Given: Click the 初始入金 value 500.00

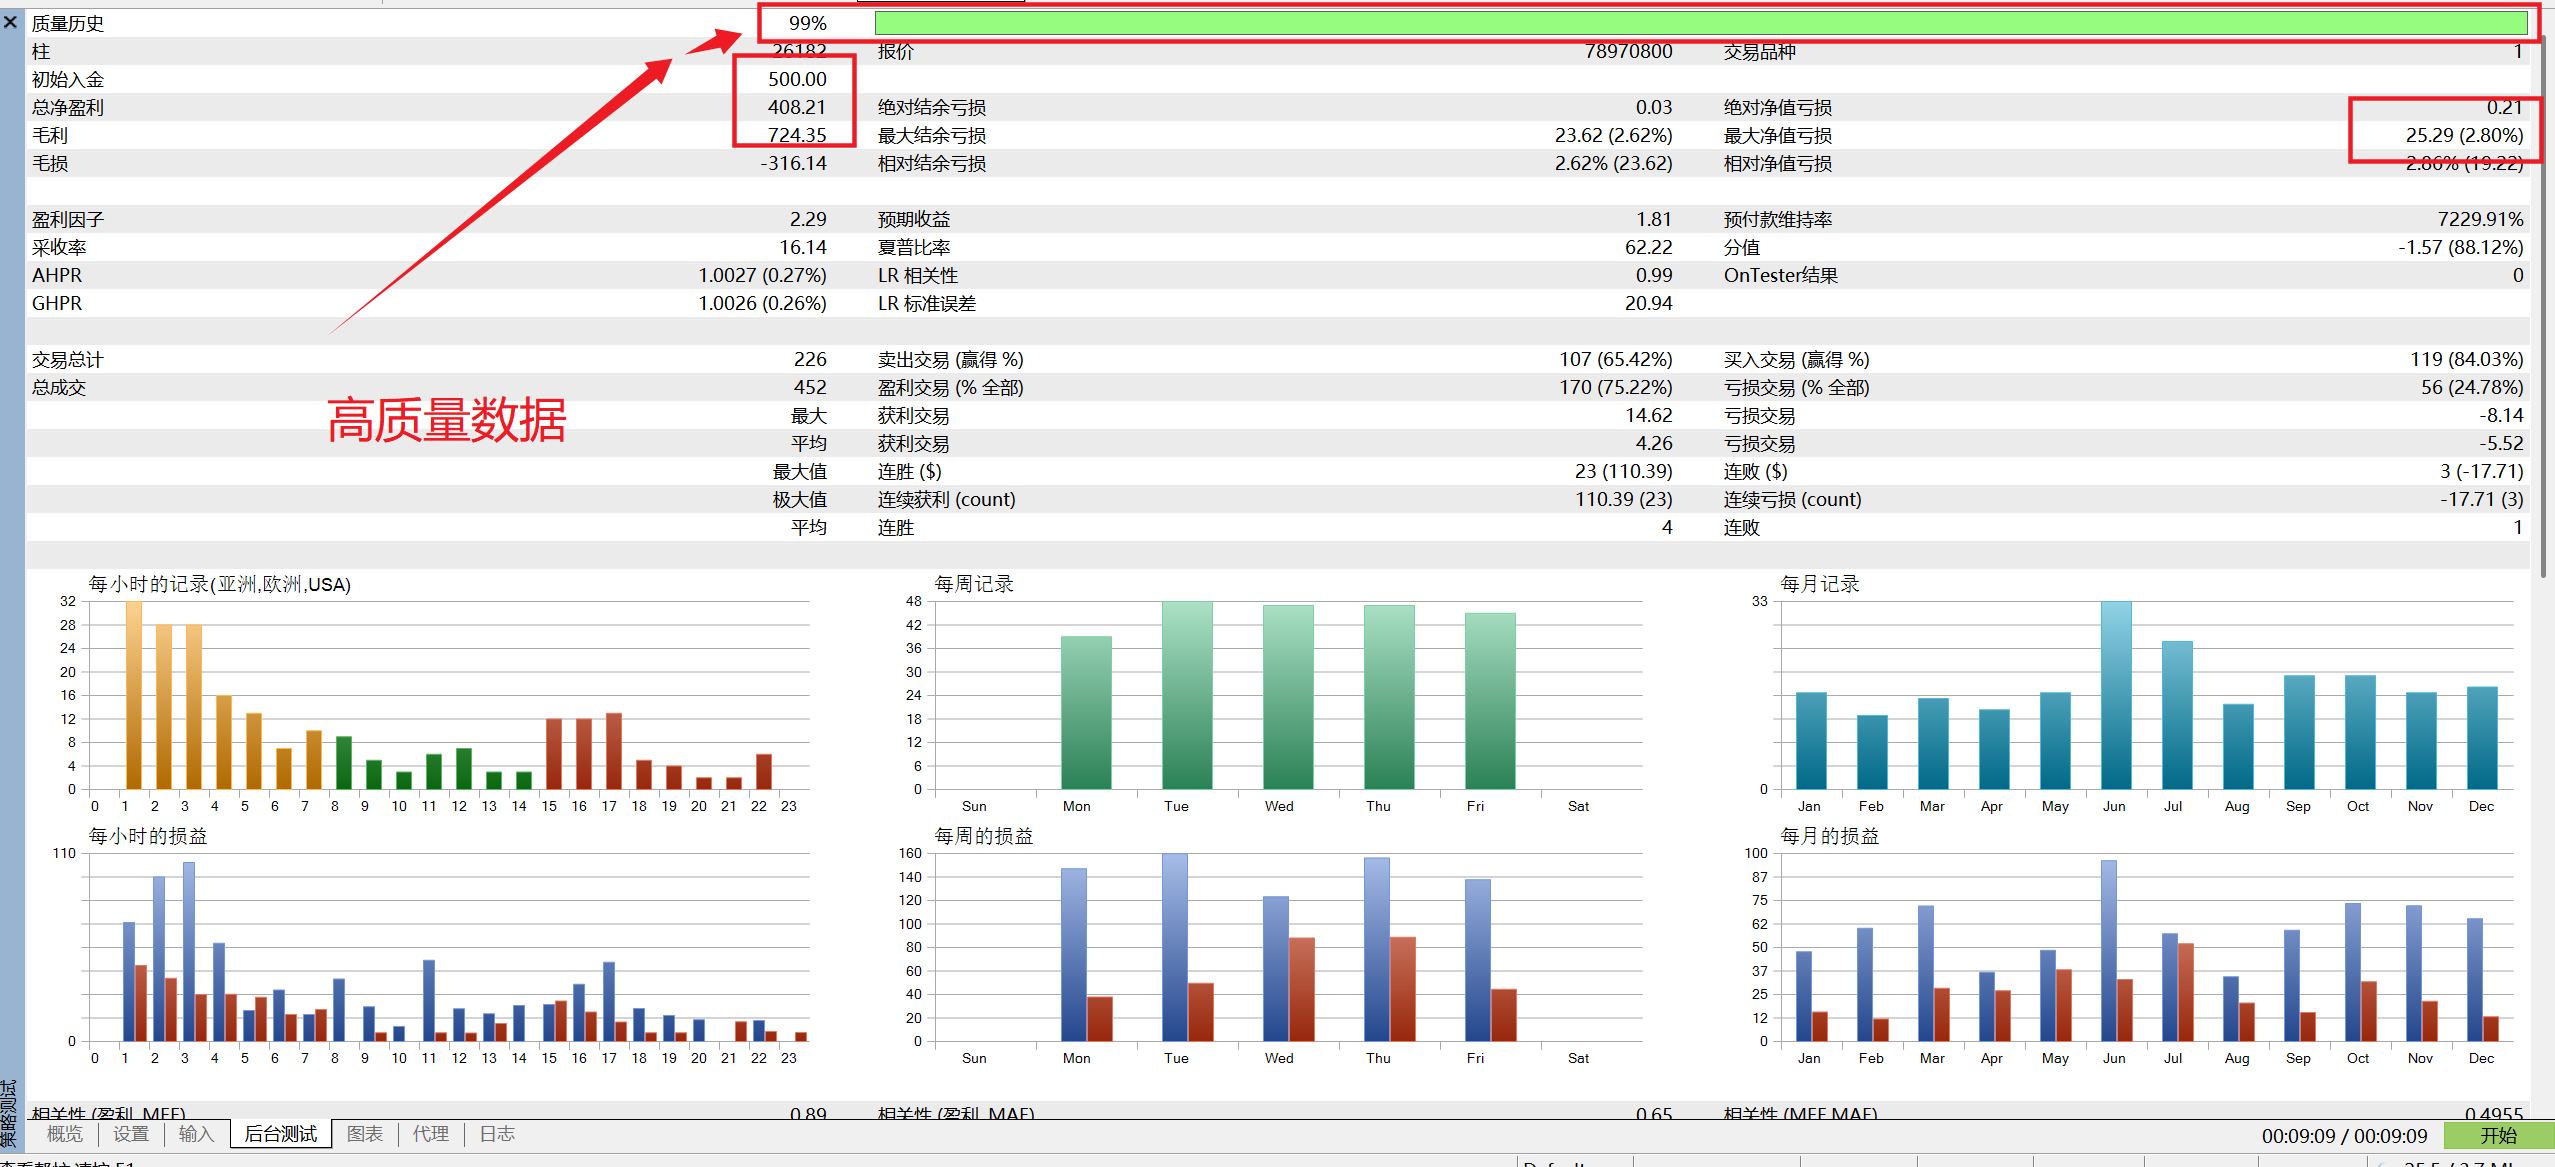Looking at the screenshot, I should (797, 79).
